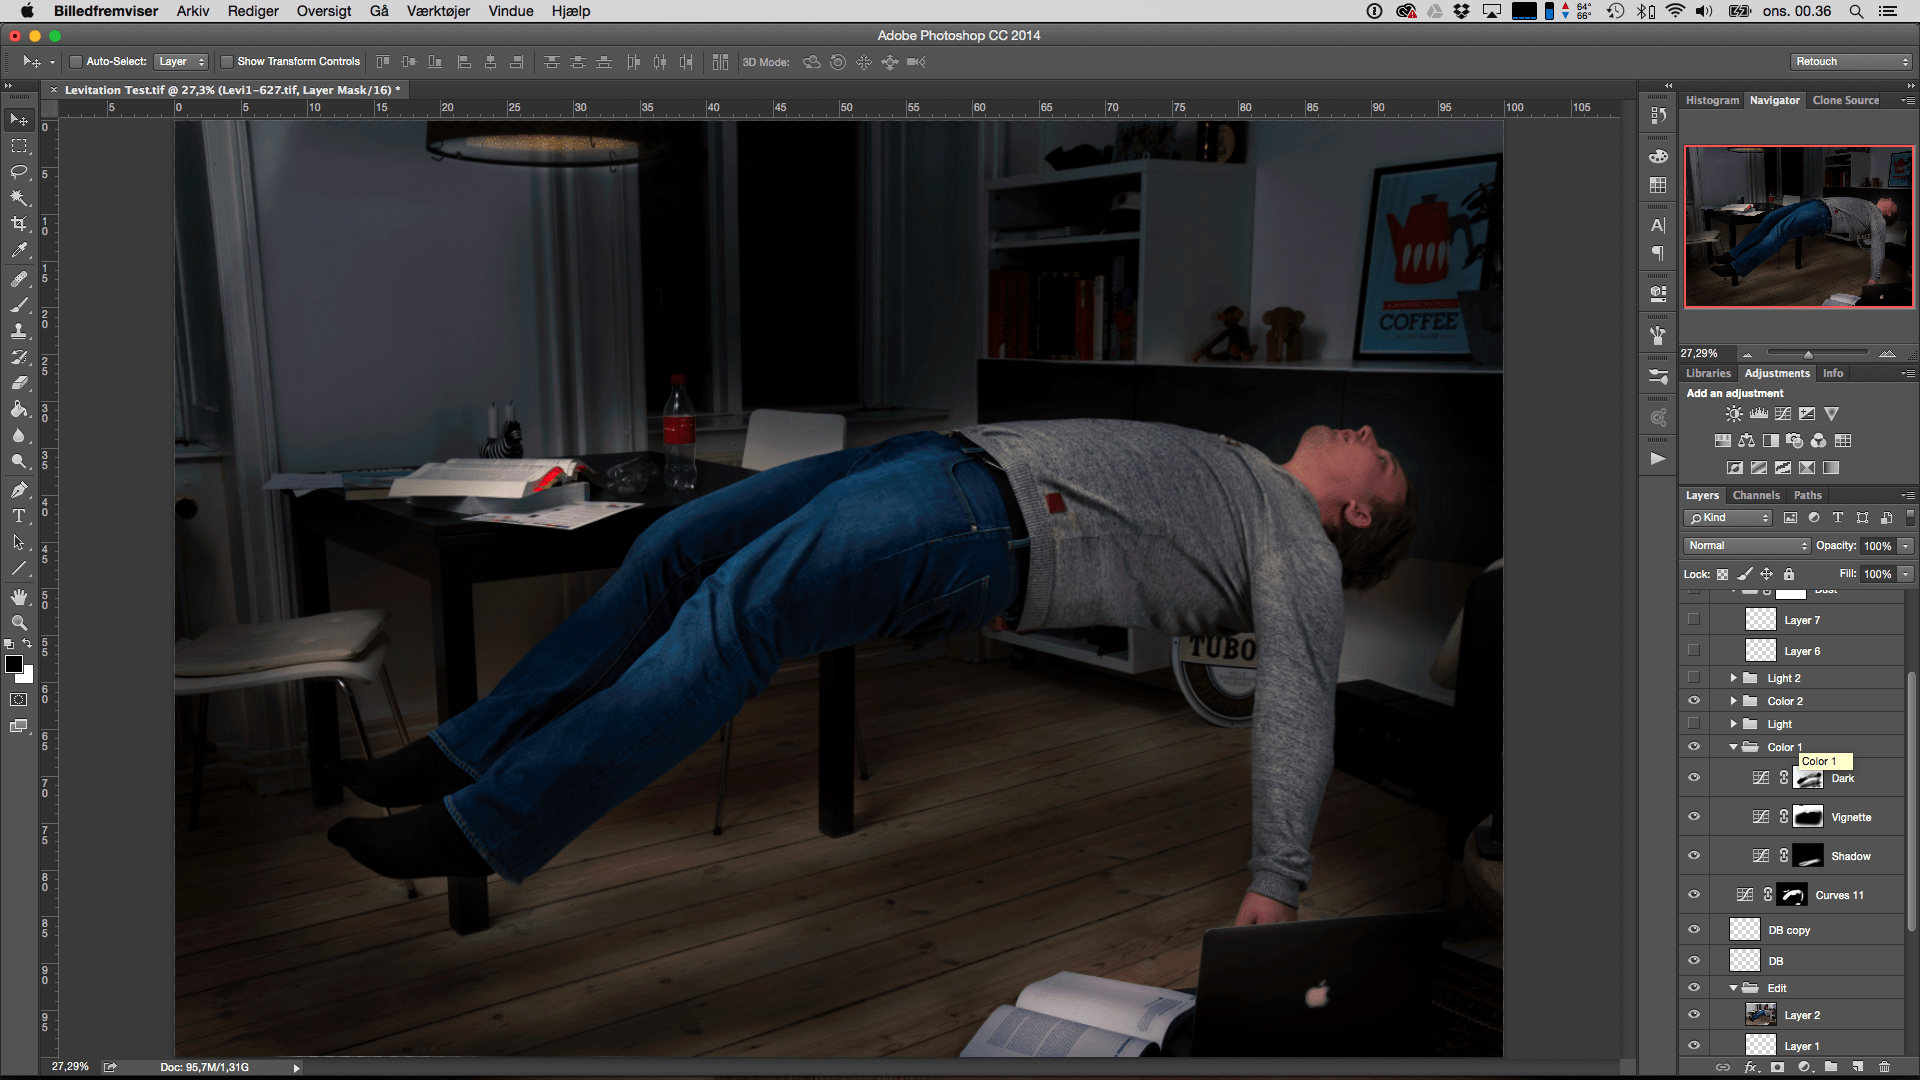Select the Eyedropper tool
This screenshot has height=1080, width=1920.
(x=19, y=250)
